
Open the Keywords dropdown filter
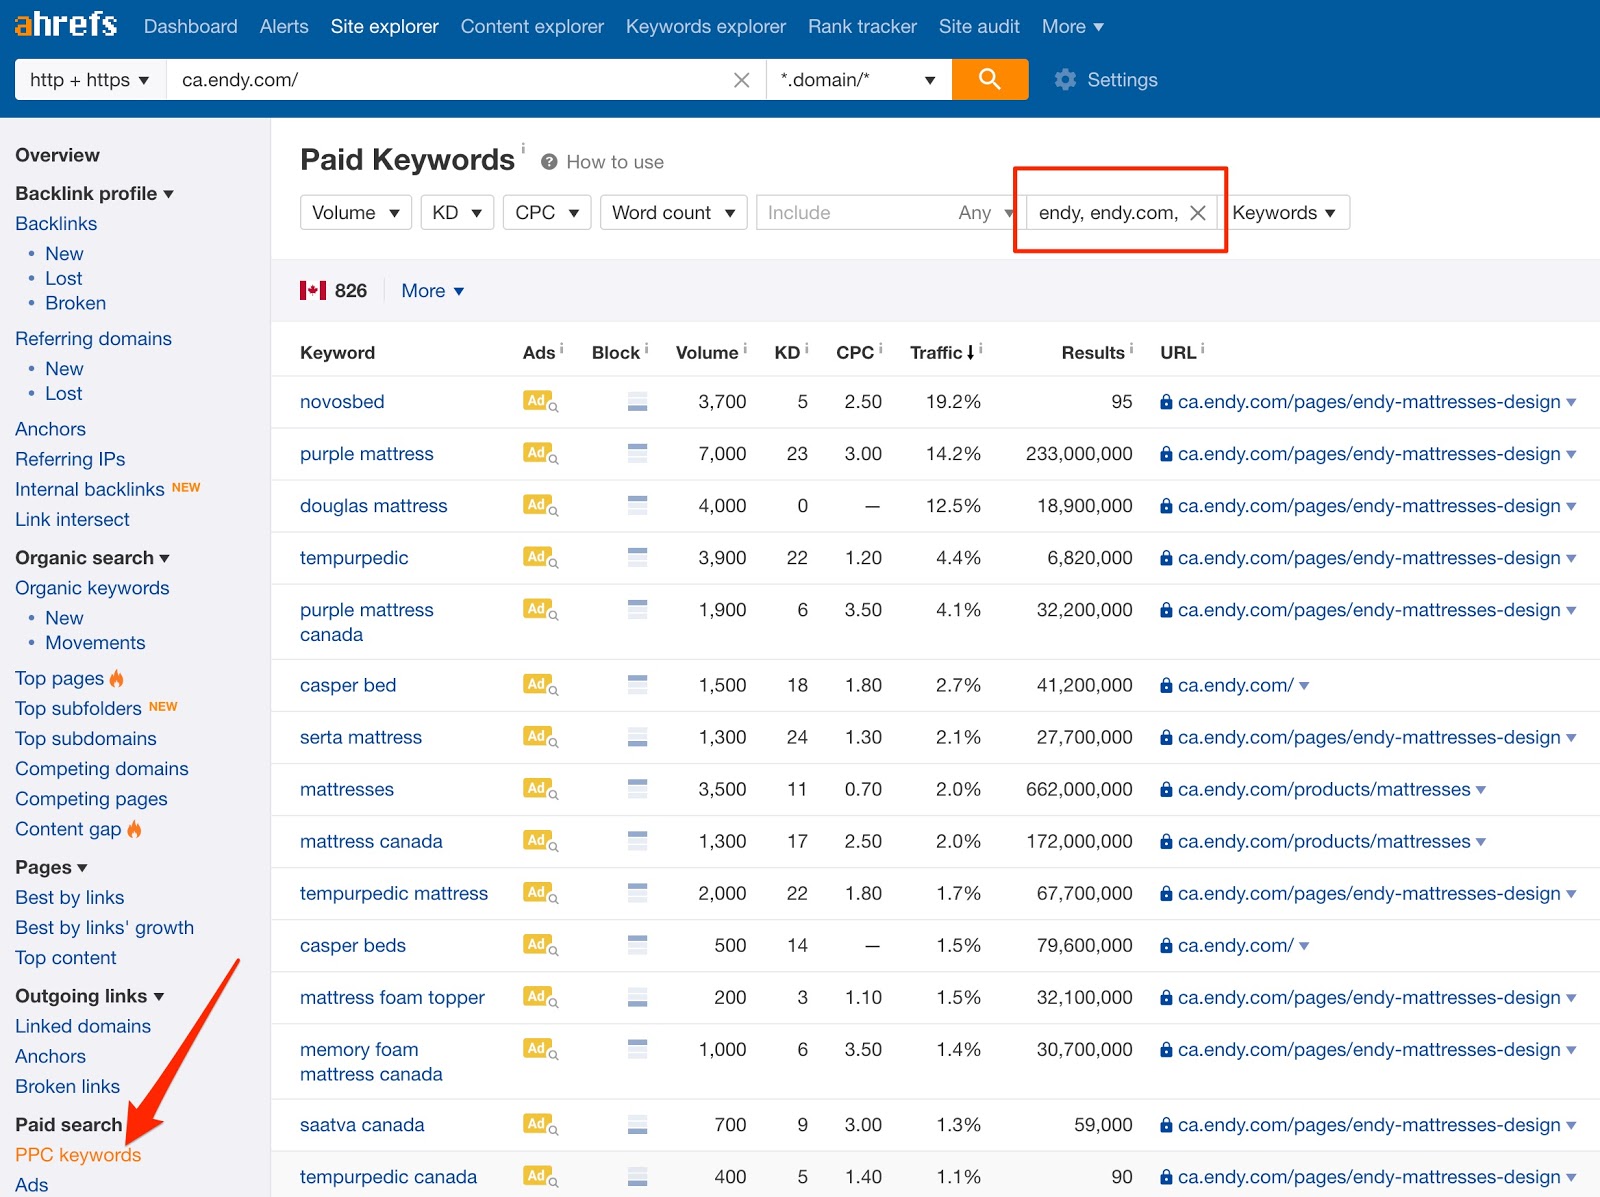[1288, 212]
